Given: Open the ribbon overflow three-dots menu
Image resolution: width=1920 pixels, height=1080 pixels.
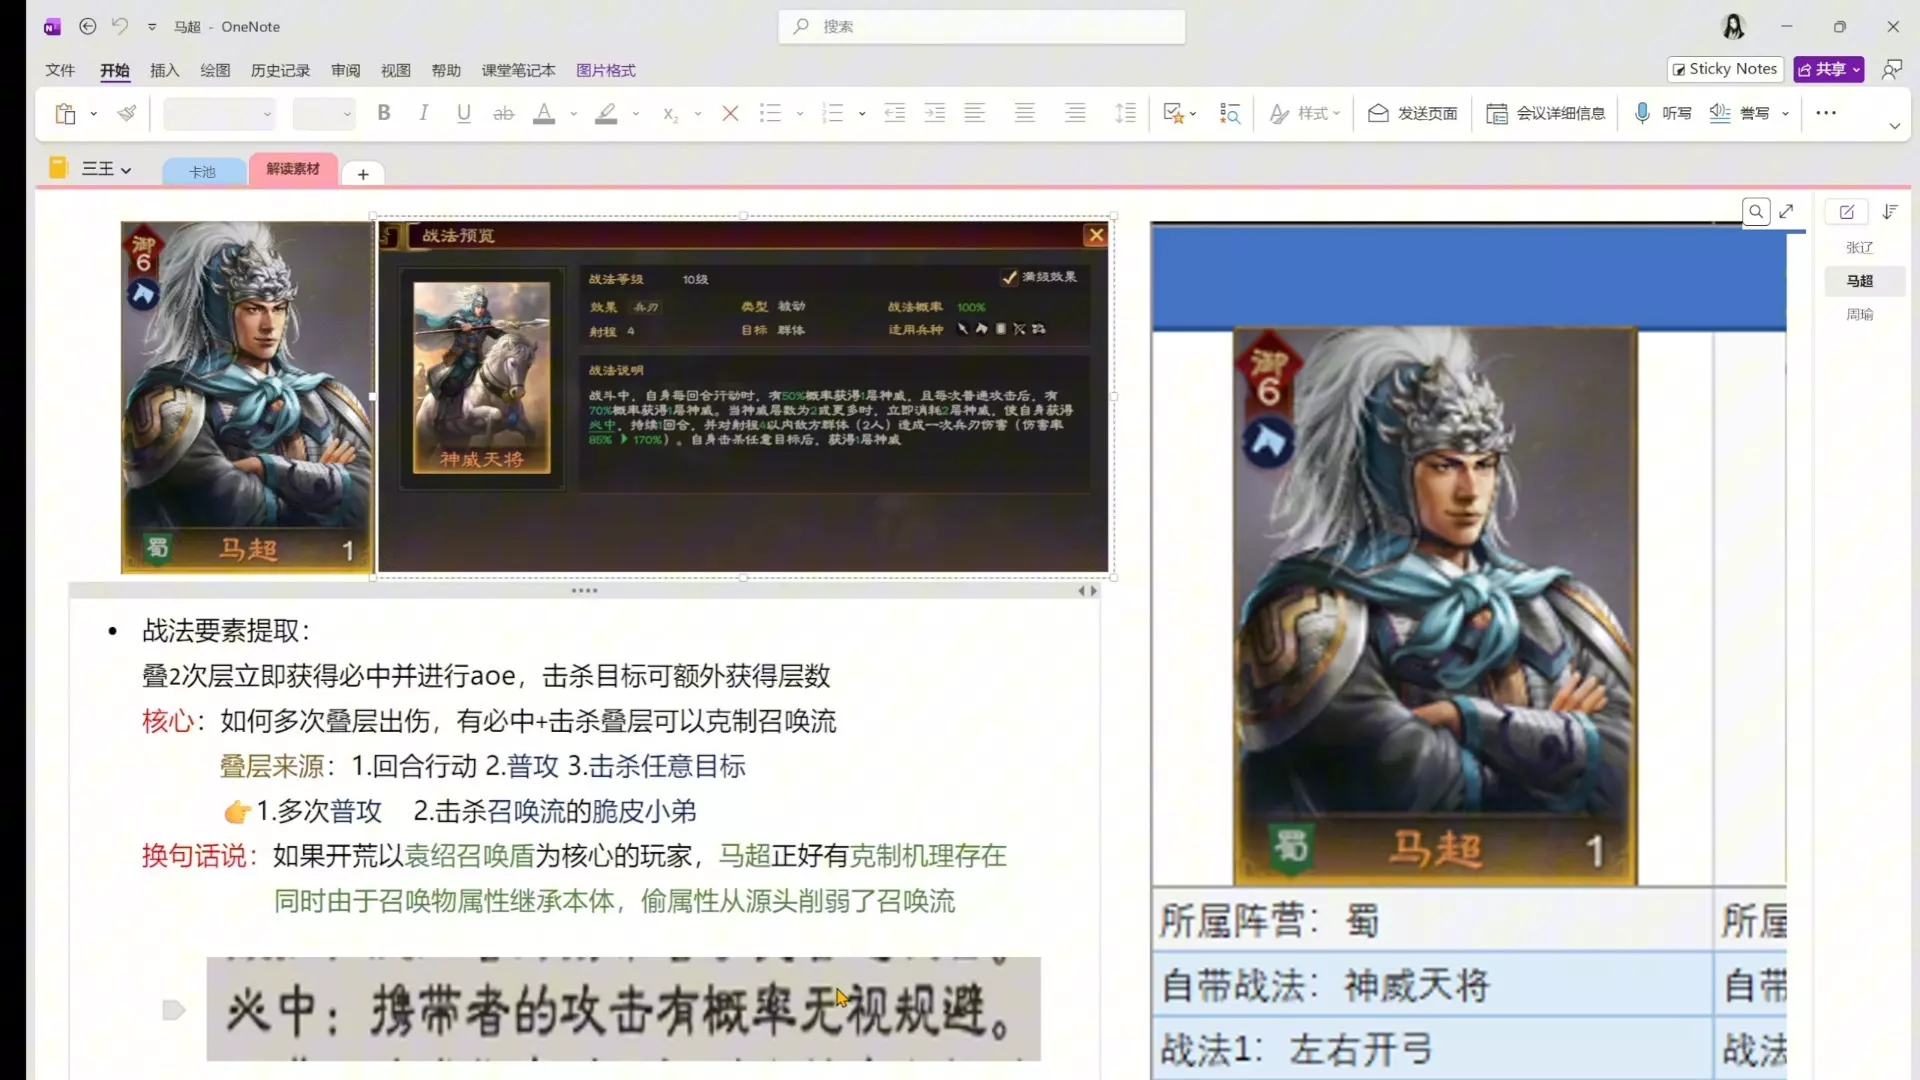Looking at the screenshot, I should pos(1826,113).
